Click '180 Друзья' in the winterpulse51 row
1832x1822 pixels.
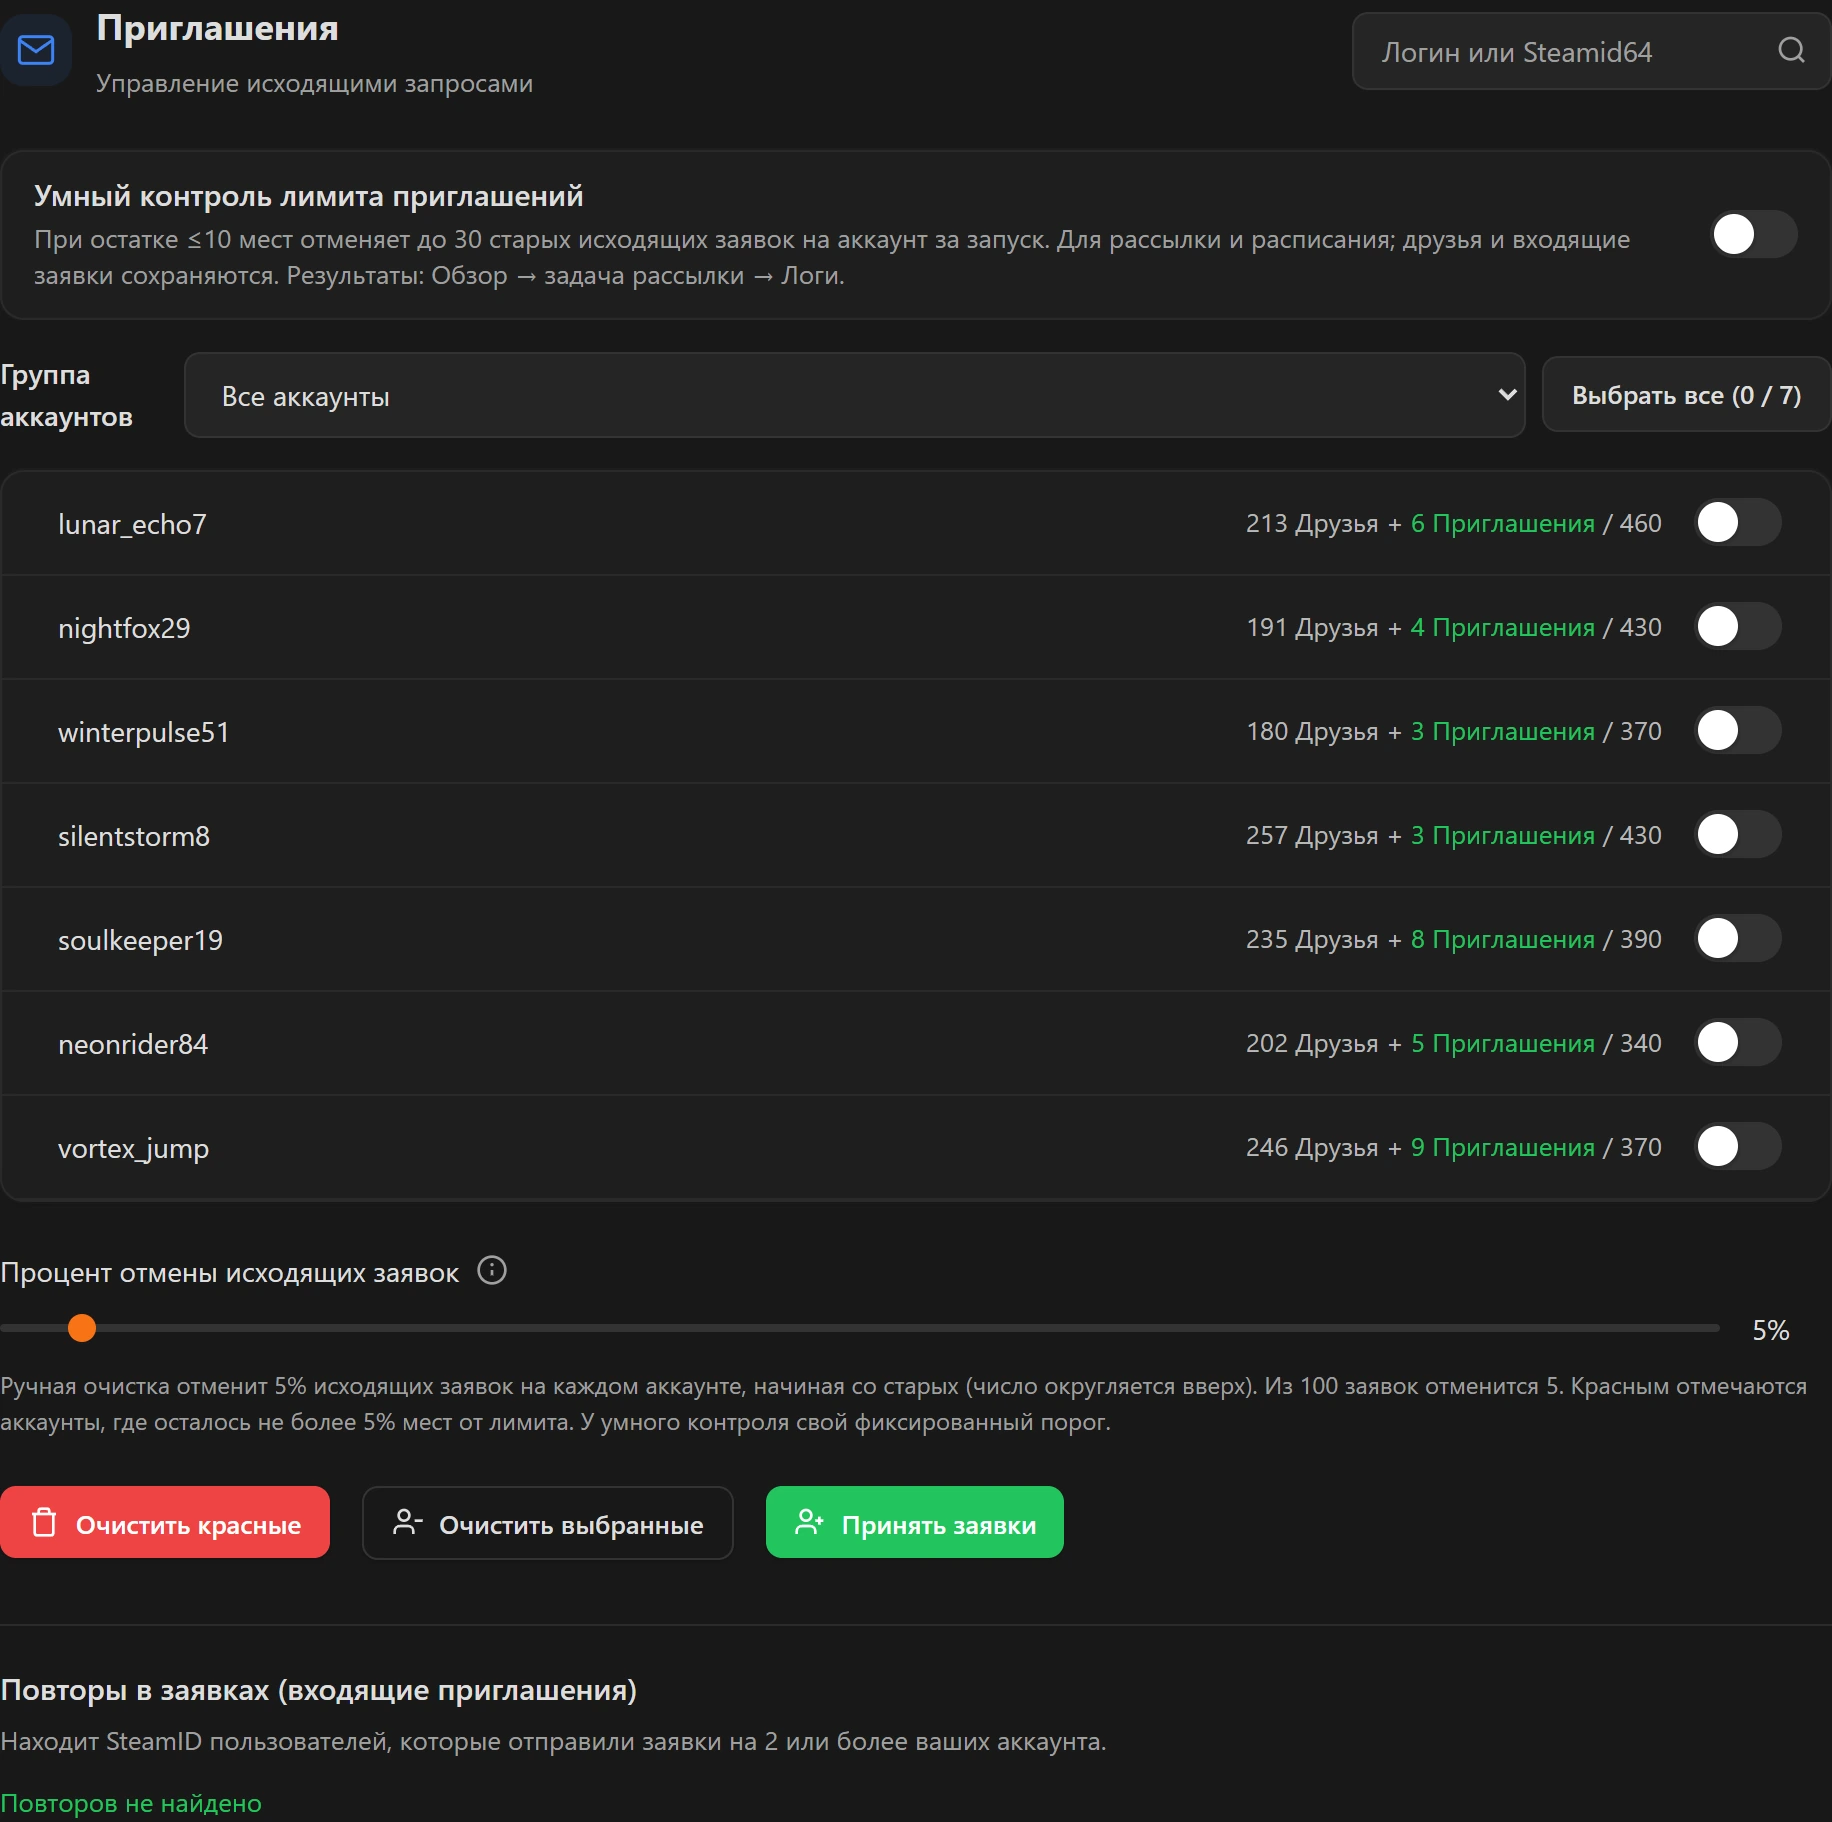pyautogui.click(x=1312, y=731)
